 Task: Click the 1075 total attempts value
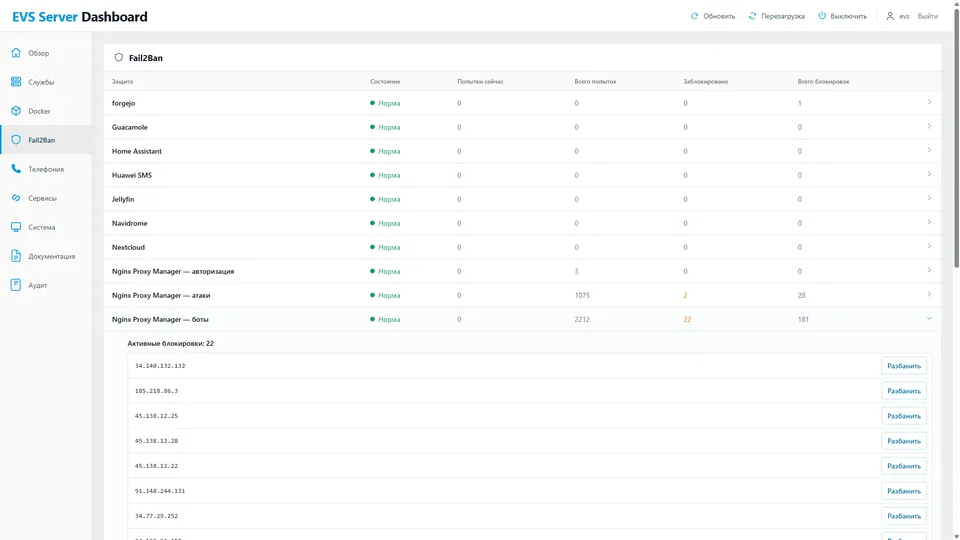tap(582, 295)
